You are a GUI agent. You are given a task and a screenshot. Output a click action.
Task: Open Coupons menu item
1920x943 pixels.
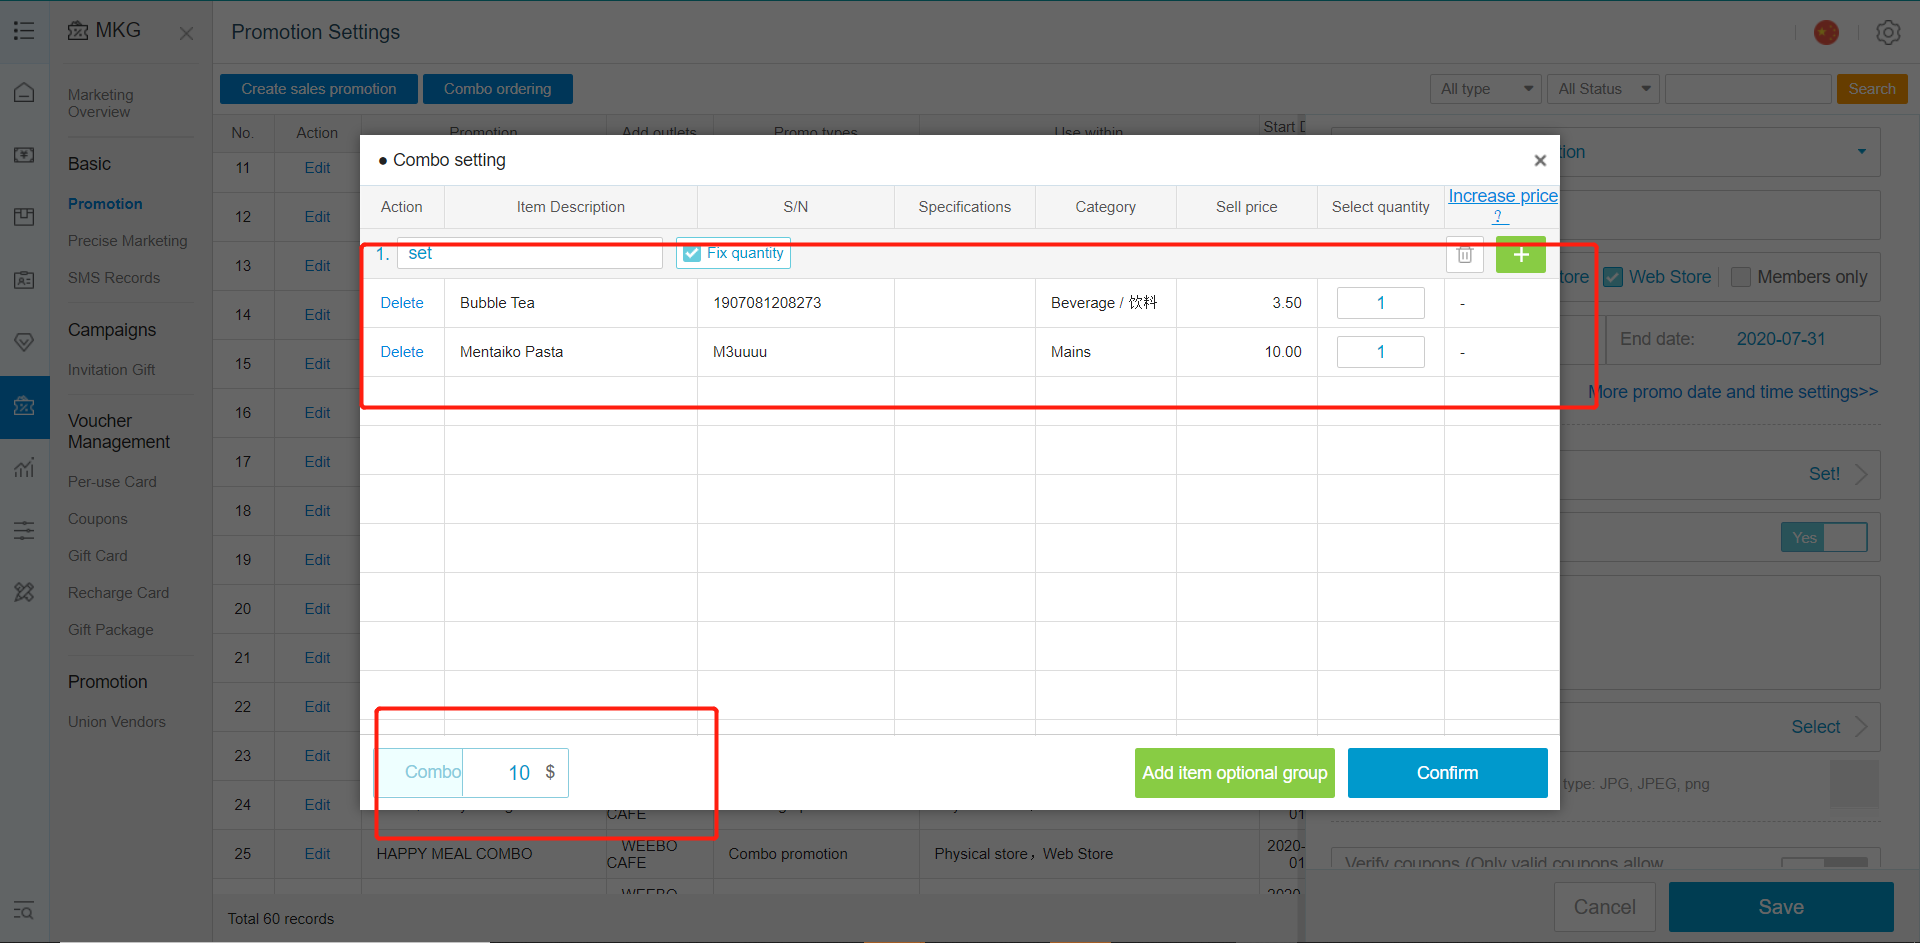coord(97,519)
